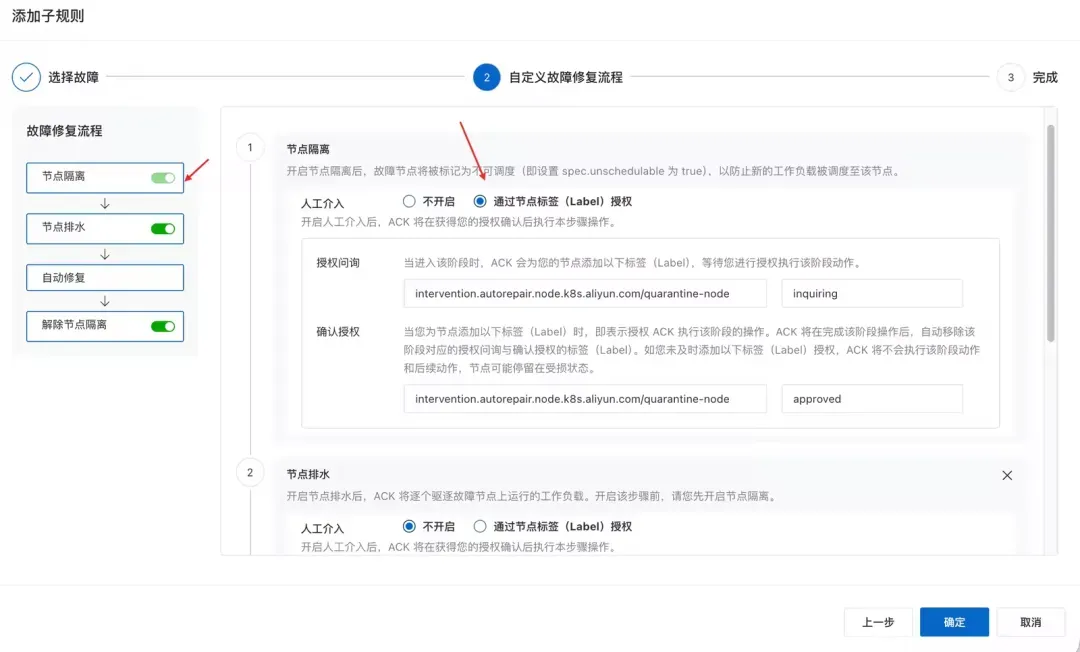Click the step 3 circle beside 完成
The height and width of the screenshot is (652, 1080).
[1010, 77]
